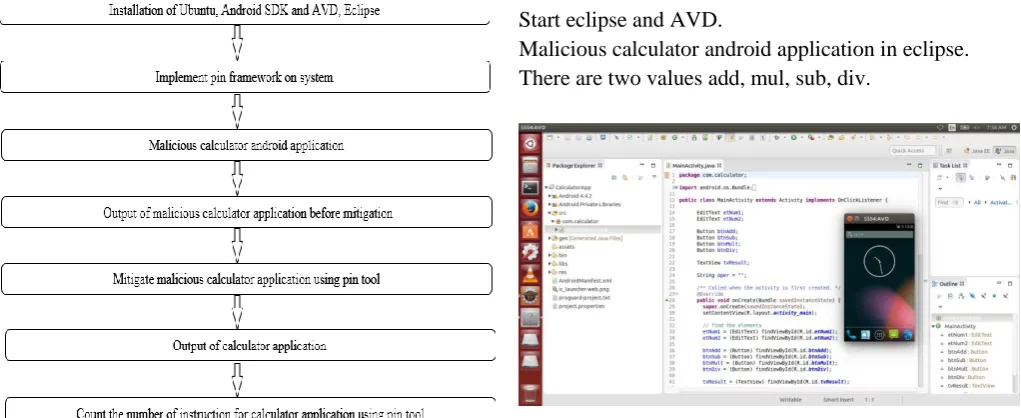Click the New Task icon in Task List
This screenshot has width=1021, height=418.
coord(940,178)
